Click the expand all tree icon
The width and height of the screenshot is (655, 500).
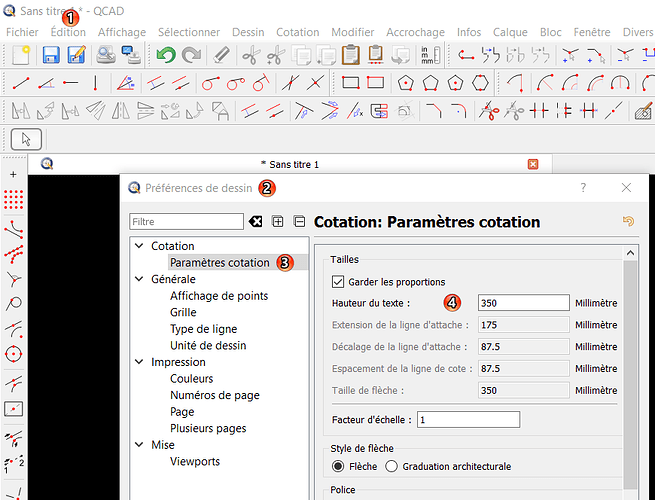pyautogui.click(x=278, y=221)
